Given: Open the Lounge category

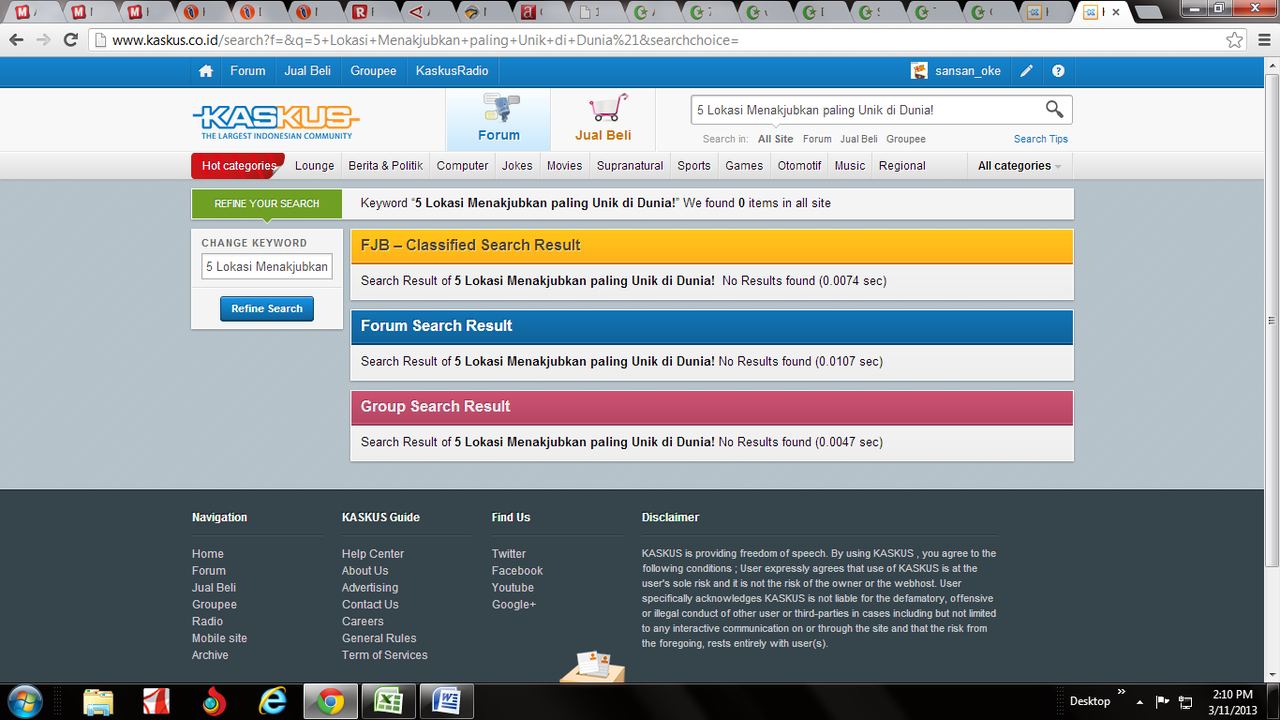Looking at the screenshot, I should pos(314,166).
